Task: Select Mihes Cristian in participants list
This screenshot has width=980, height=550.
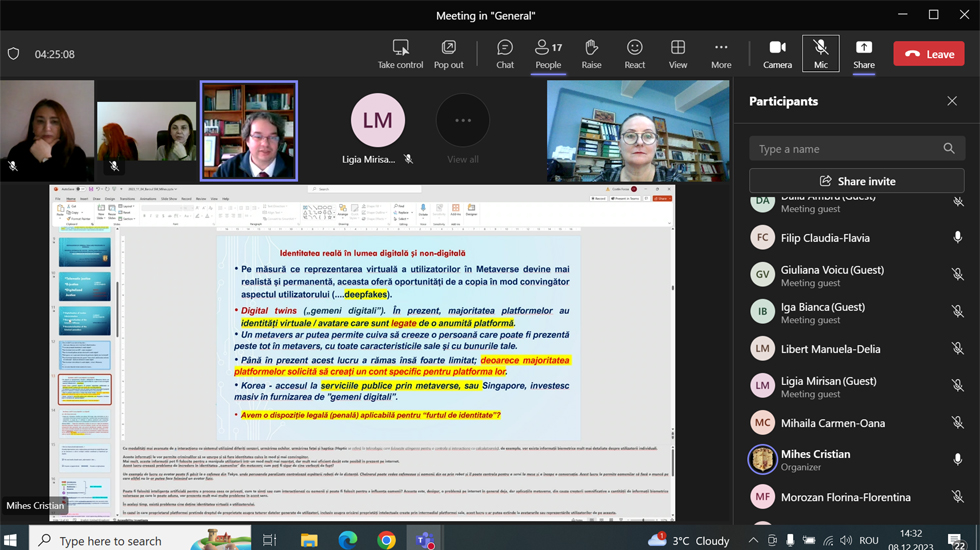Action: click(815, 459)
